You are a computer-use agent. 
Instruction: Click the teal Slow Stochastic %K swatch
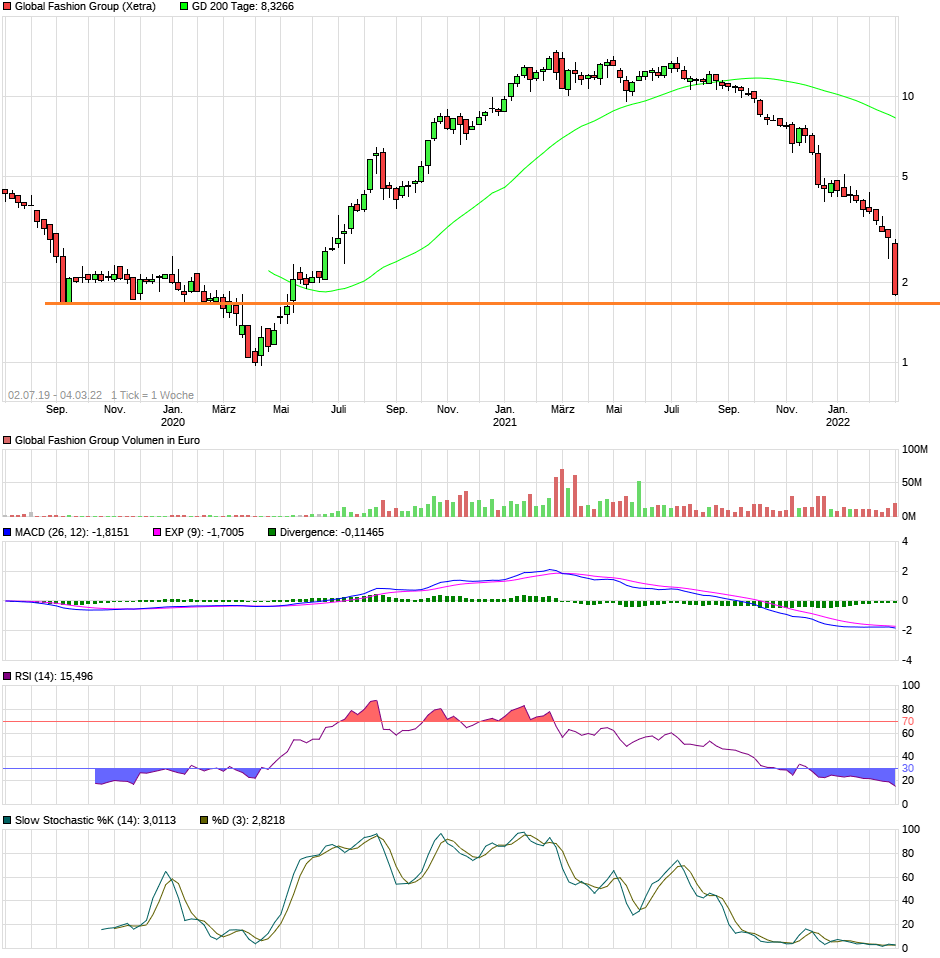pos(7,821)
